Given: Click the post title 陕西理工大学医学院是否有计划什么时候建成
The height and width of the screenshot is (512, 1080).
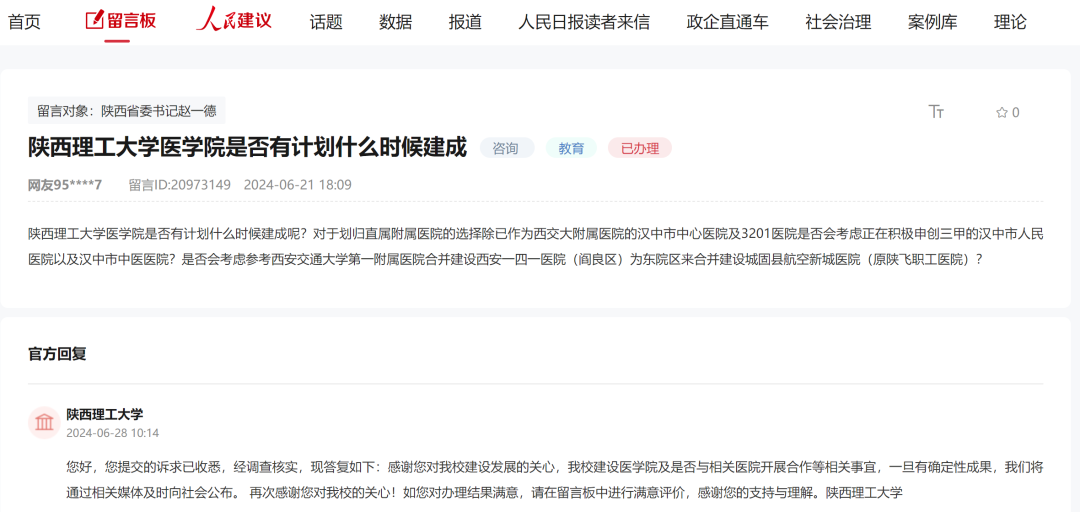Looking at the screenshot, I should coord(247,147).
